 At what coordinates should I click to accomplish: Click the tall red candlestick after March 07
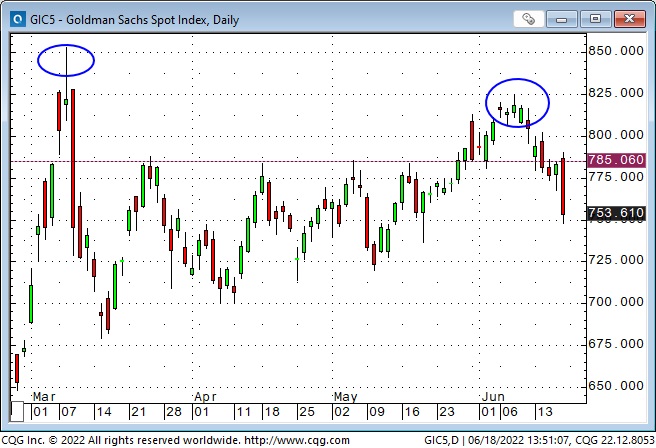[x=73, y=158]
